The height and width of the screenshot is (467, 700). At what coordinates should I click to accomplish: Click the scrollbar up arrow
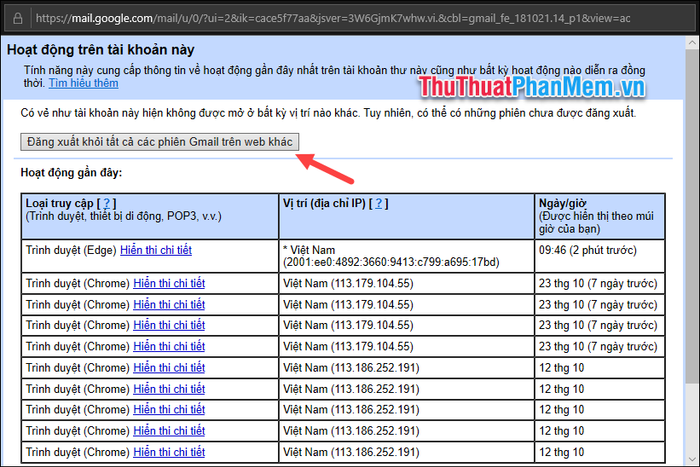(692, 43)
